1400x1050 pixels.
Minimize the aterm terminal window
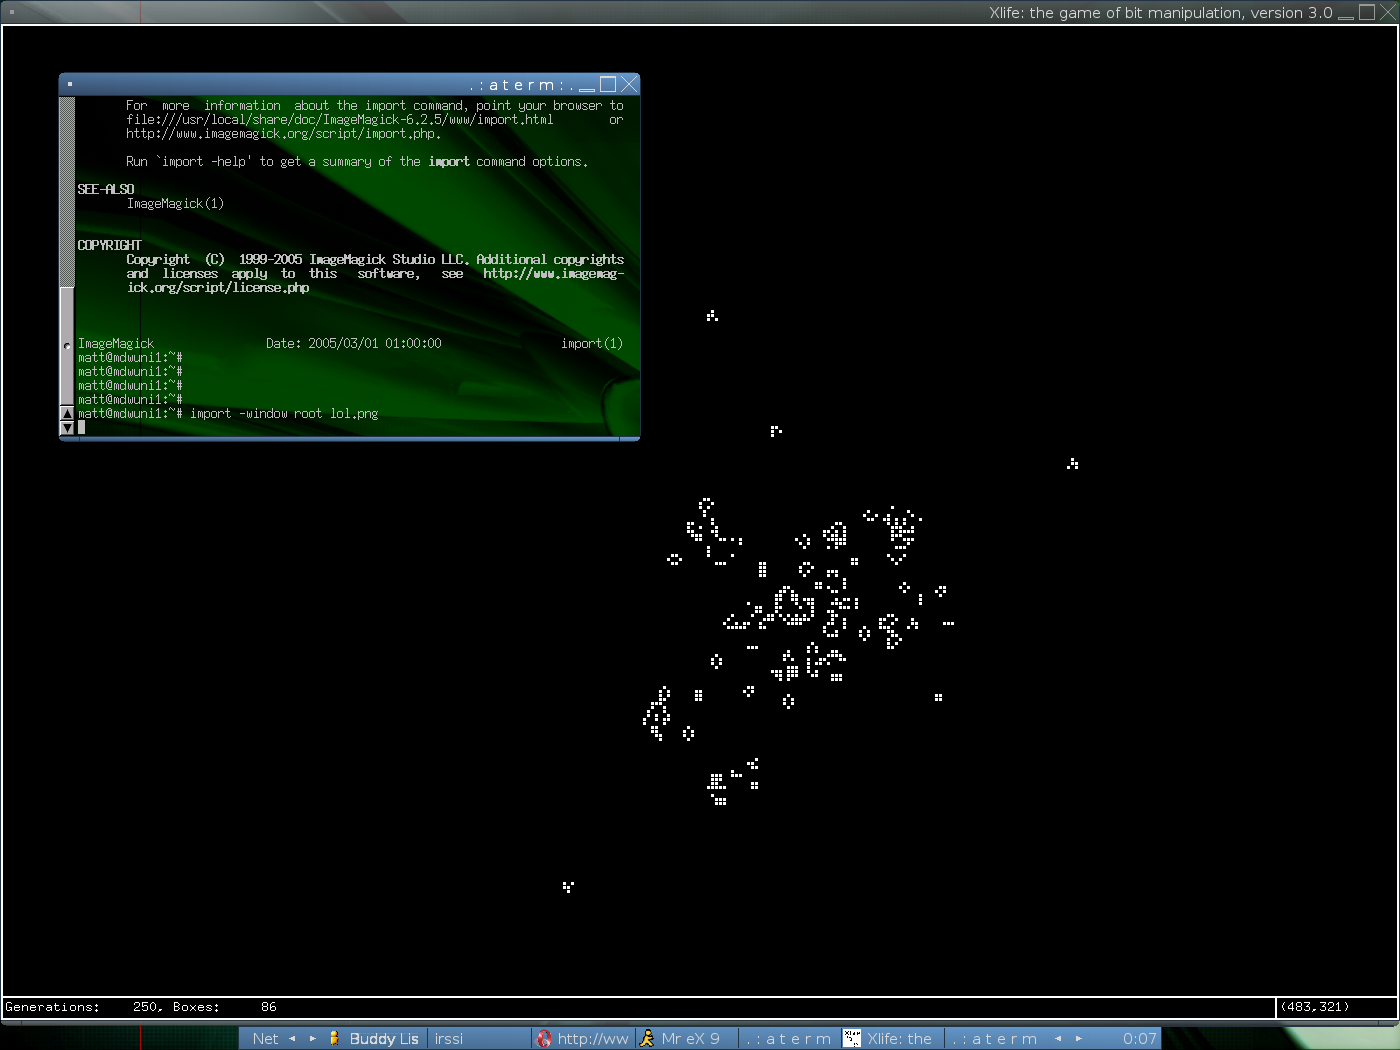[x=587, y=85]
